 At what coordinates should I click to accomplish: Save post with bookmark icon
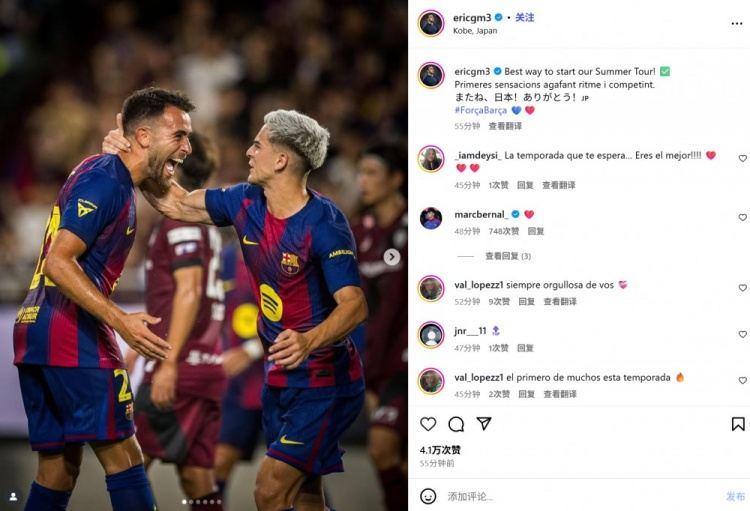[738, 424]
